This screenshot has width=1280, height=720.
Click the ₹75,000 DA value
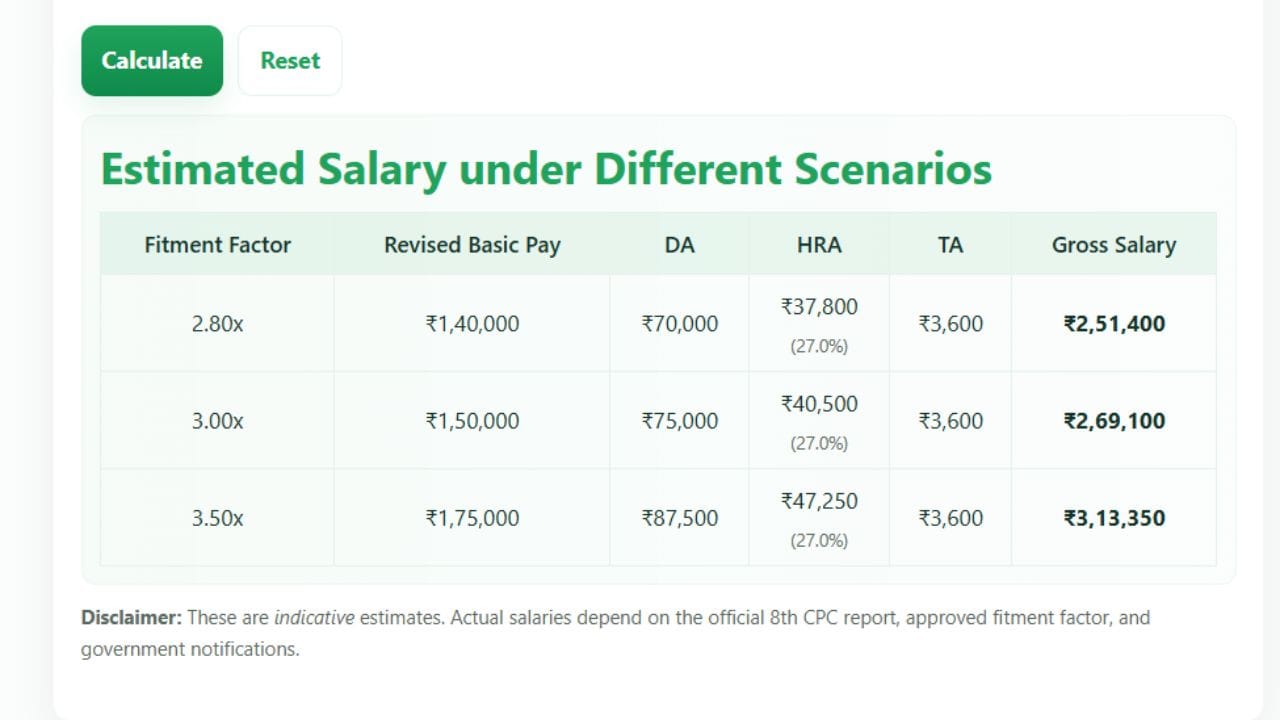(x=679, y=421)
